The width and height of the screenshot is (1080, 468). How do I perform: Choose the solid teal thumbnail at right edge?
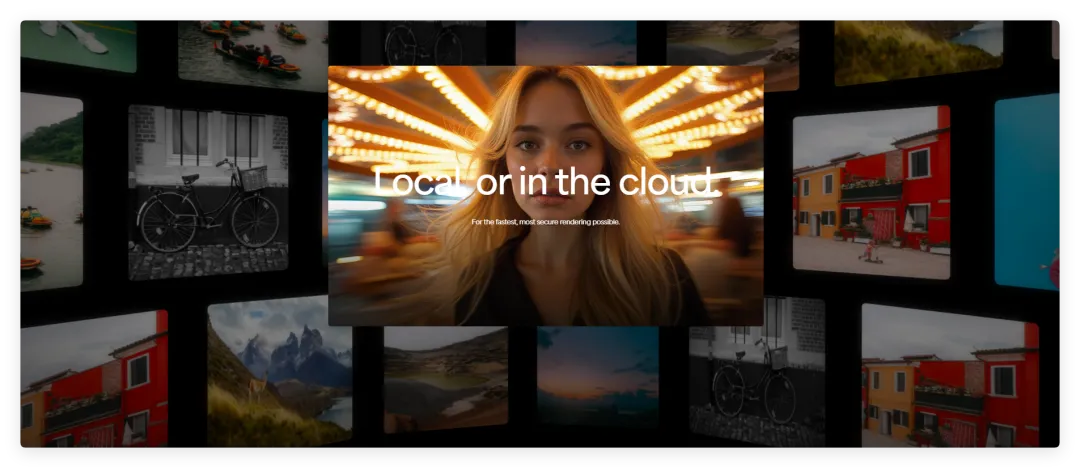click(1026, 192)
